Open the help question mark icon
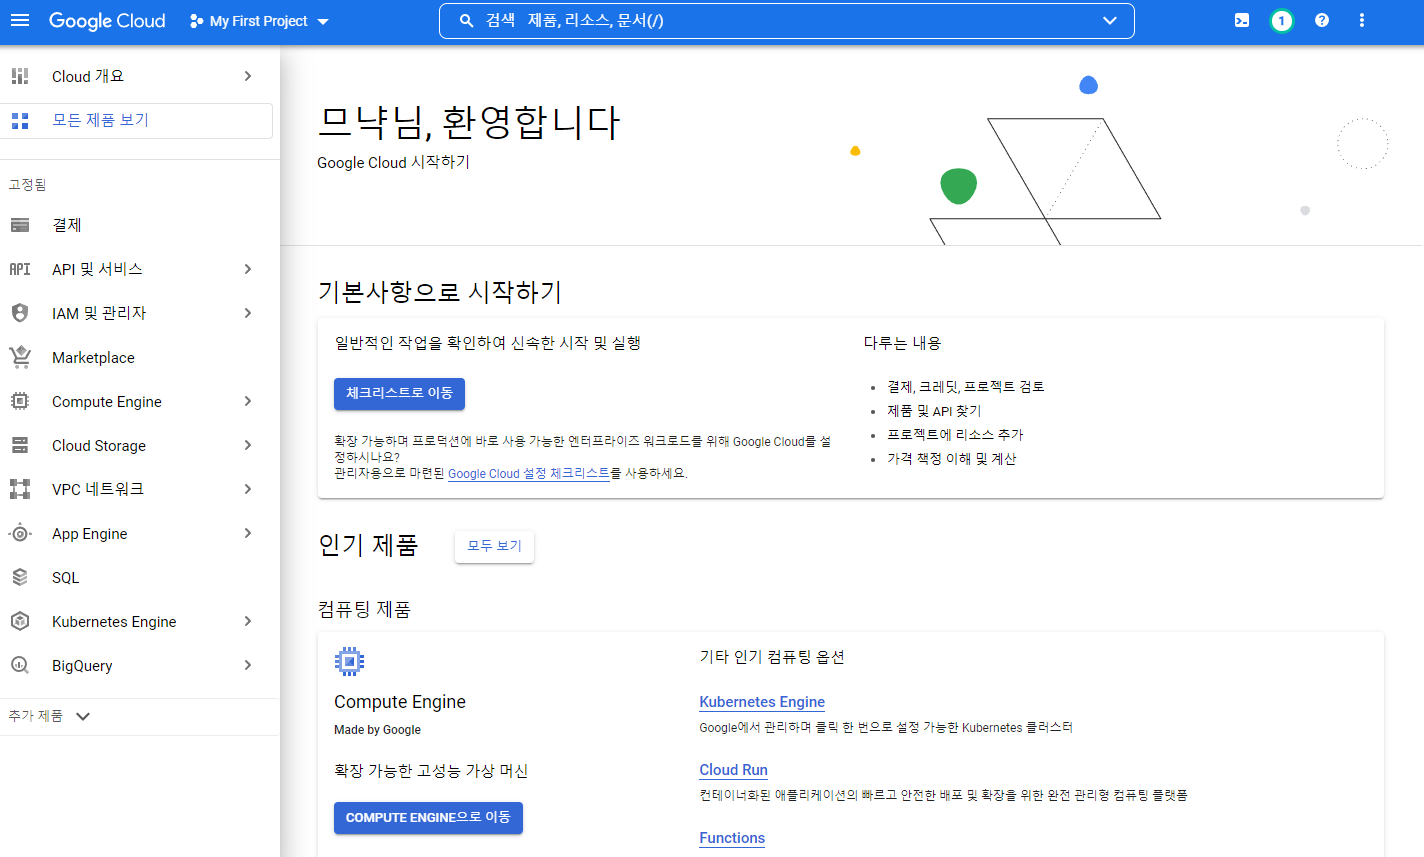Viewport: 1424px width, 857px height. pos(1322,21)
